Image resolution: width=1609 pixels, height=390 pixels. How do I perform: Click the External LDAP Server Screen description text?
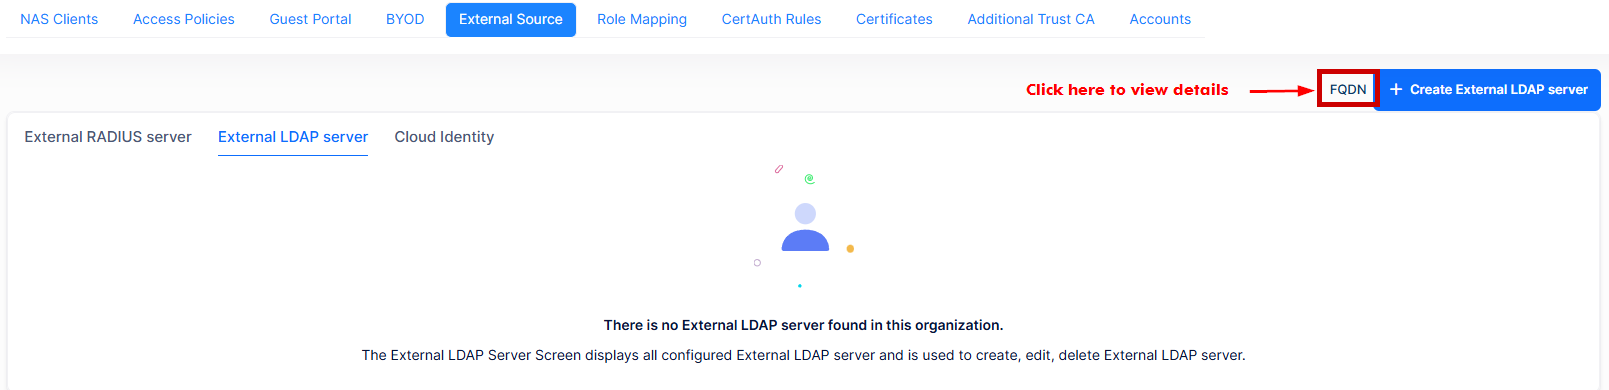(804, 355)
